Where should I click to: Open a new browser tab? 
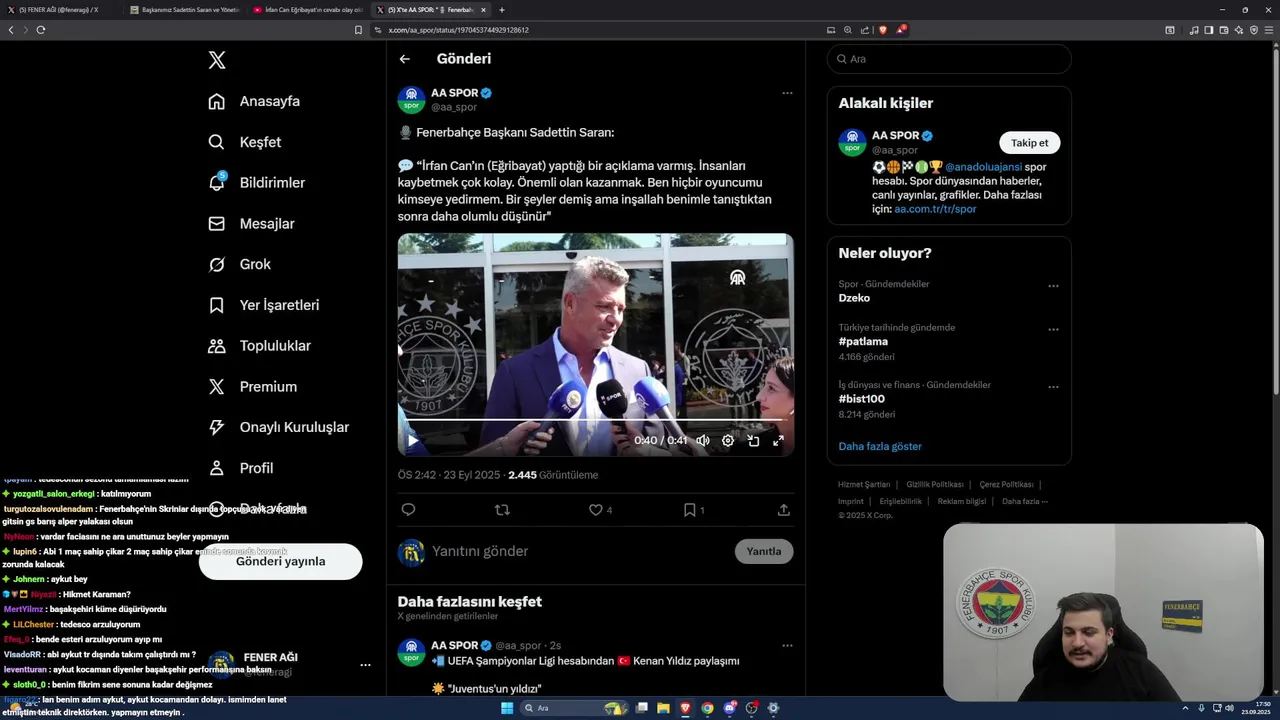tap(502, 10)
